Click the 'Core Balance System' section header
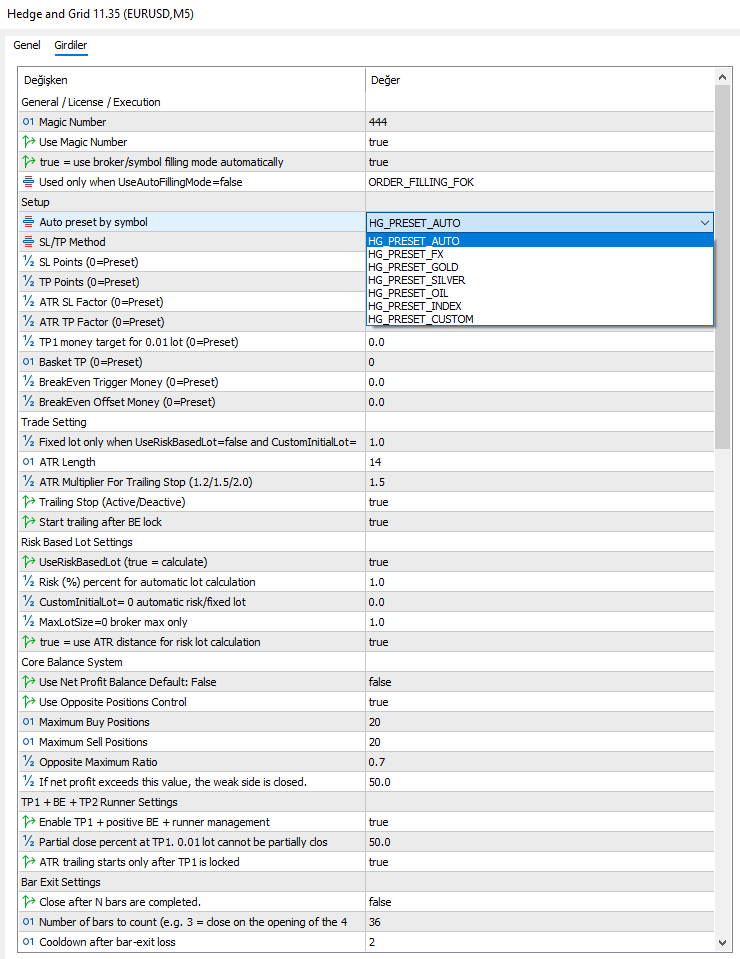Screen dimensions: 740x959 click(x=72, y=662)
